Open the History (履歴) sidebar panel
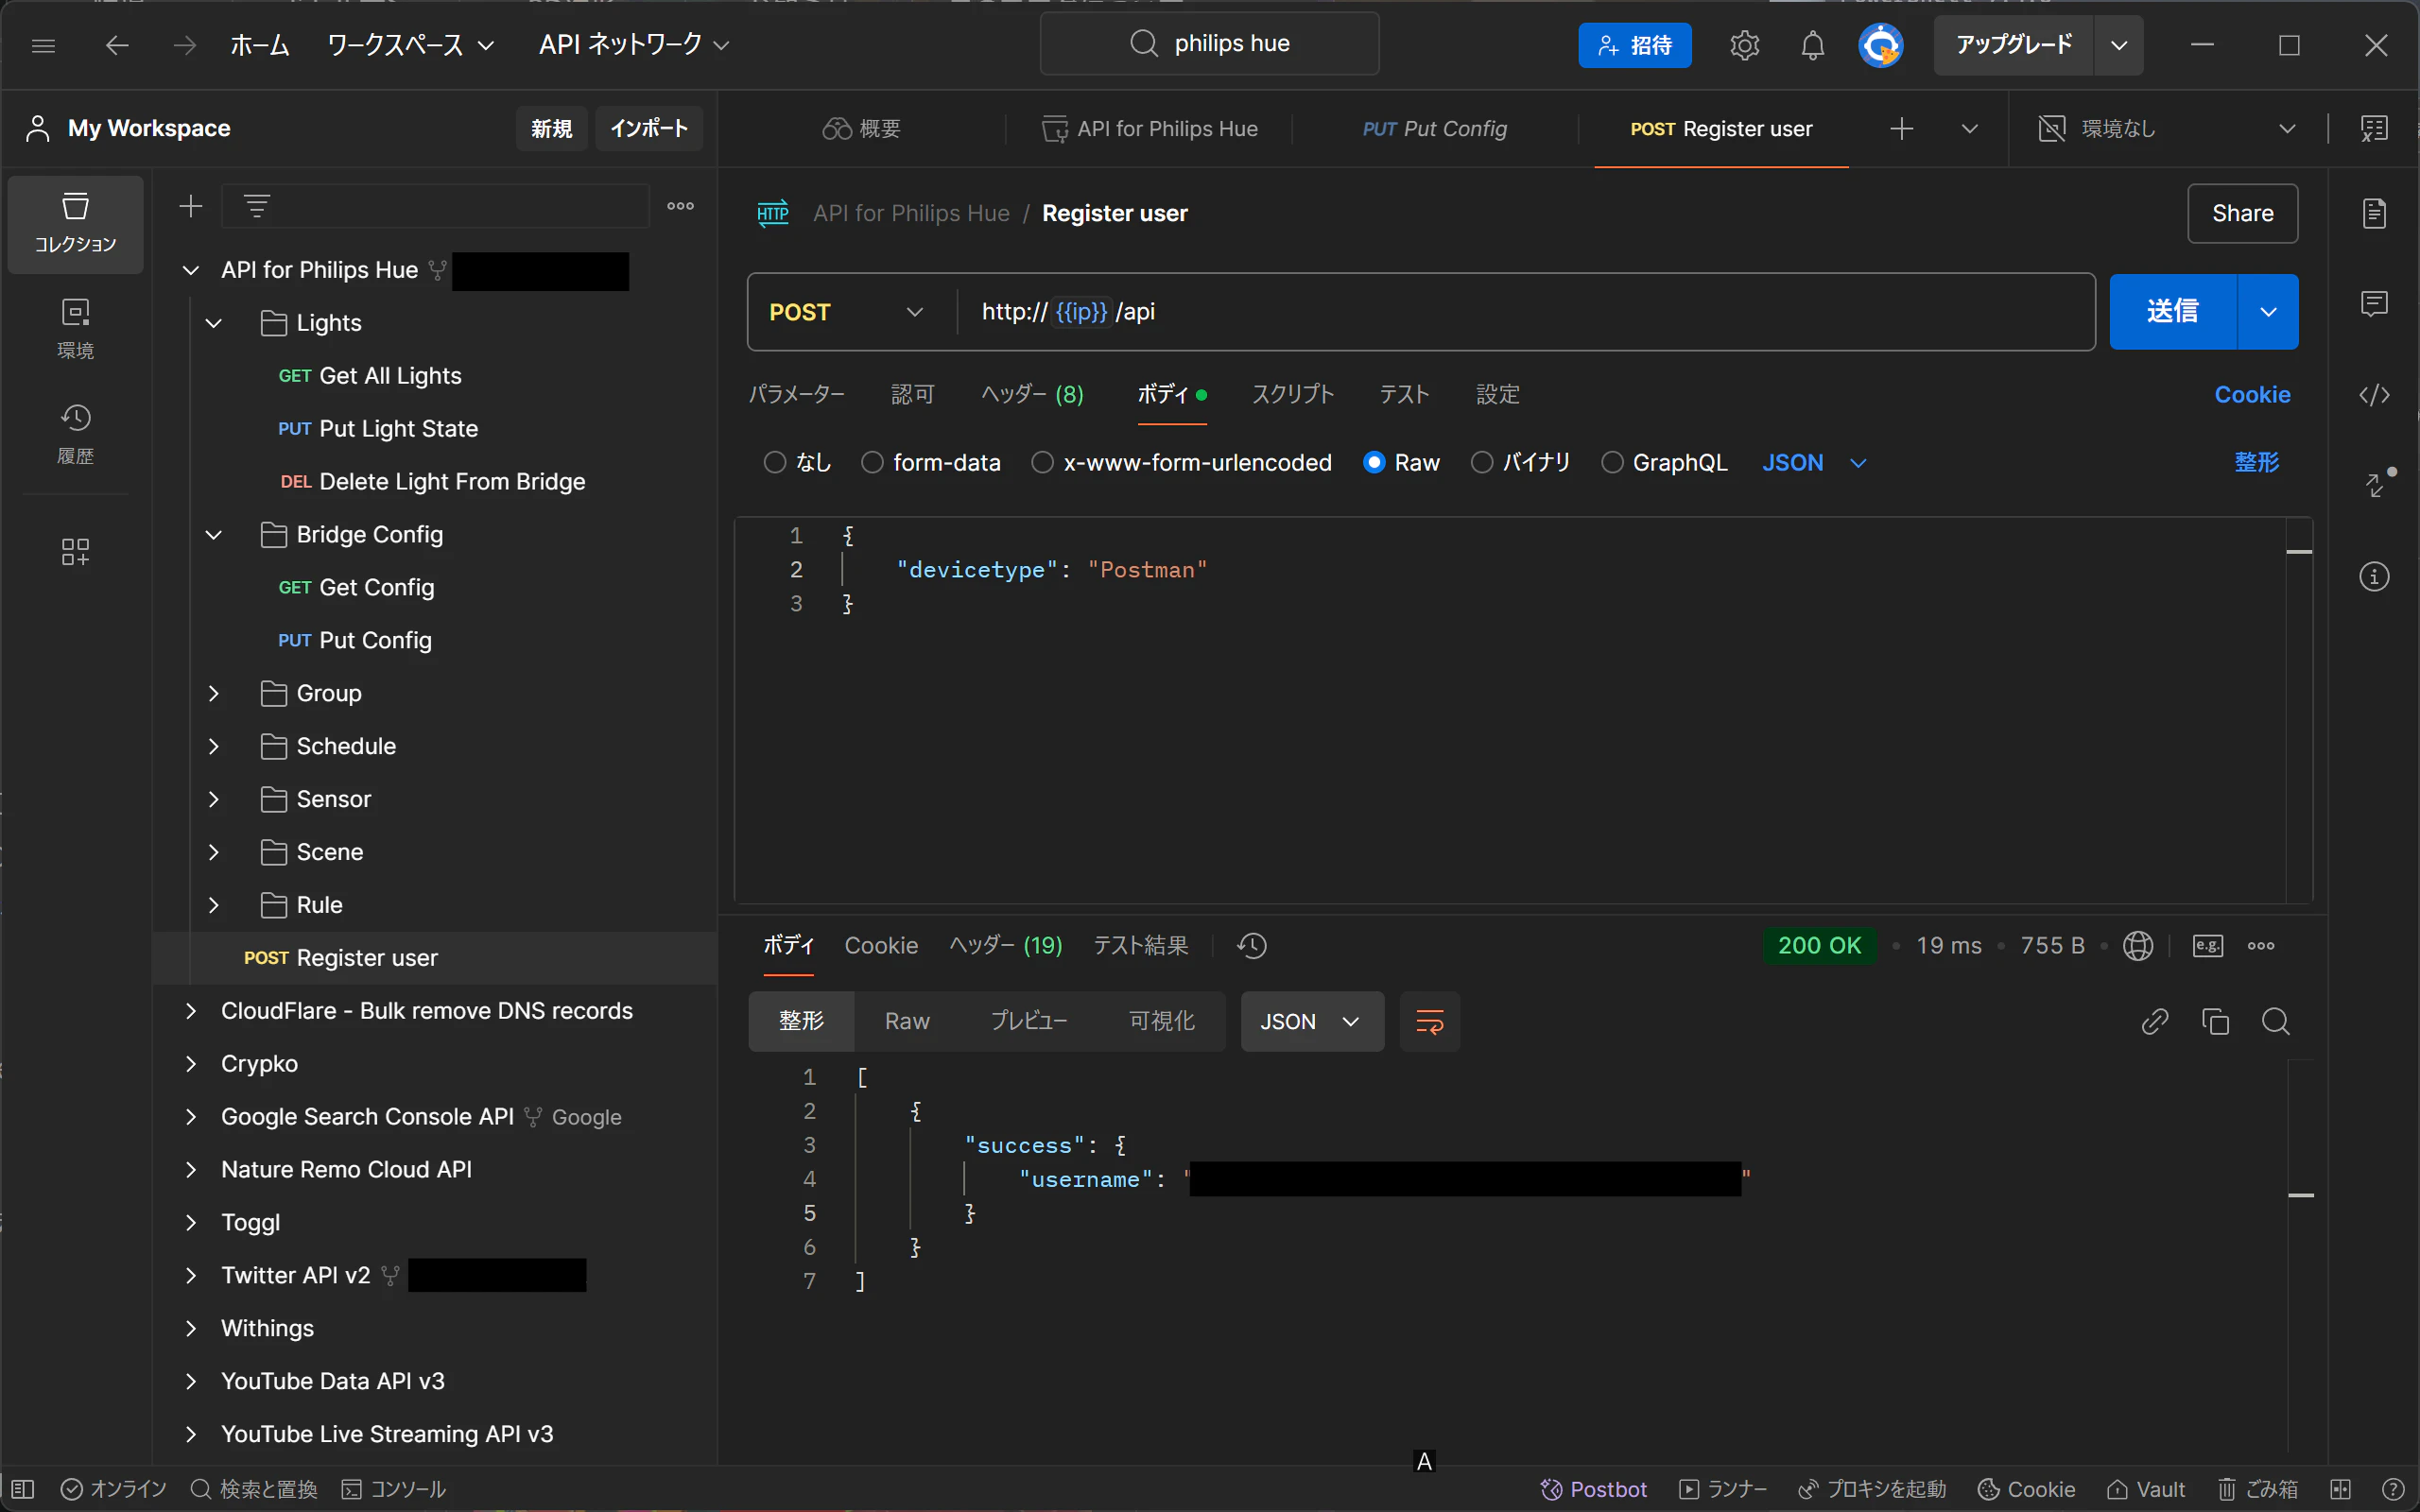This screenshot has height=1512, width=2420. click(75, 434)
